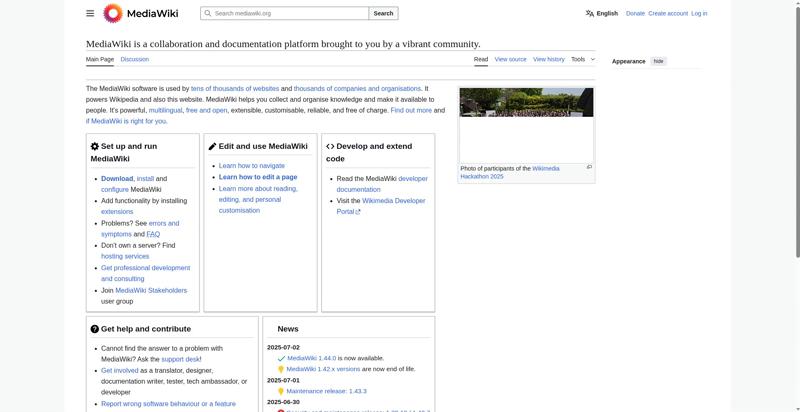Click the Log in link

point(699,13)
